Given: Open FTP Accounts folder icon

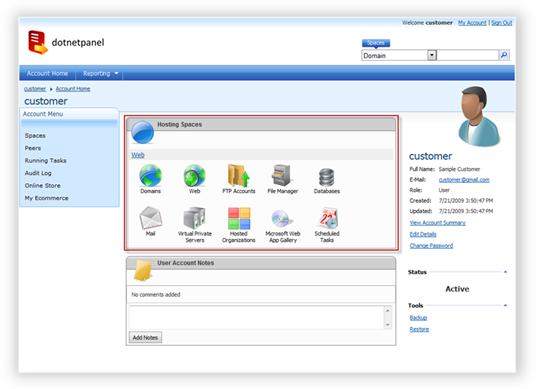Looking at the screenshot, I should click(x=239, y=176).
